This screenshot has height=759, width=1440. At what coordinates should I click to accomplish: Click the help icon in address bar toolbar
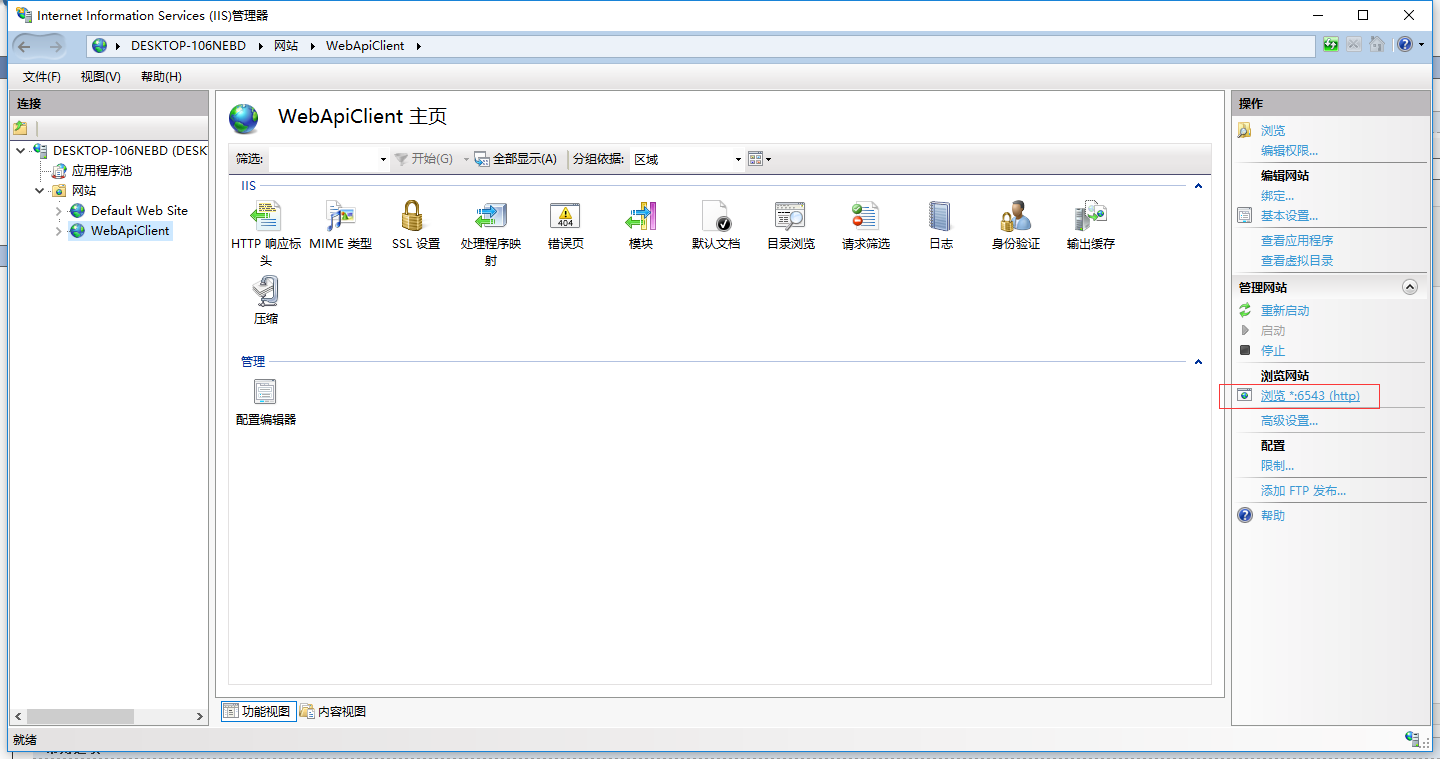click(x=1406, y=45)
